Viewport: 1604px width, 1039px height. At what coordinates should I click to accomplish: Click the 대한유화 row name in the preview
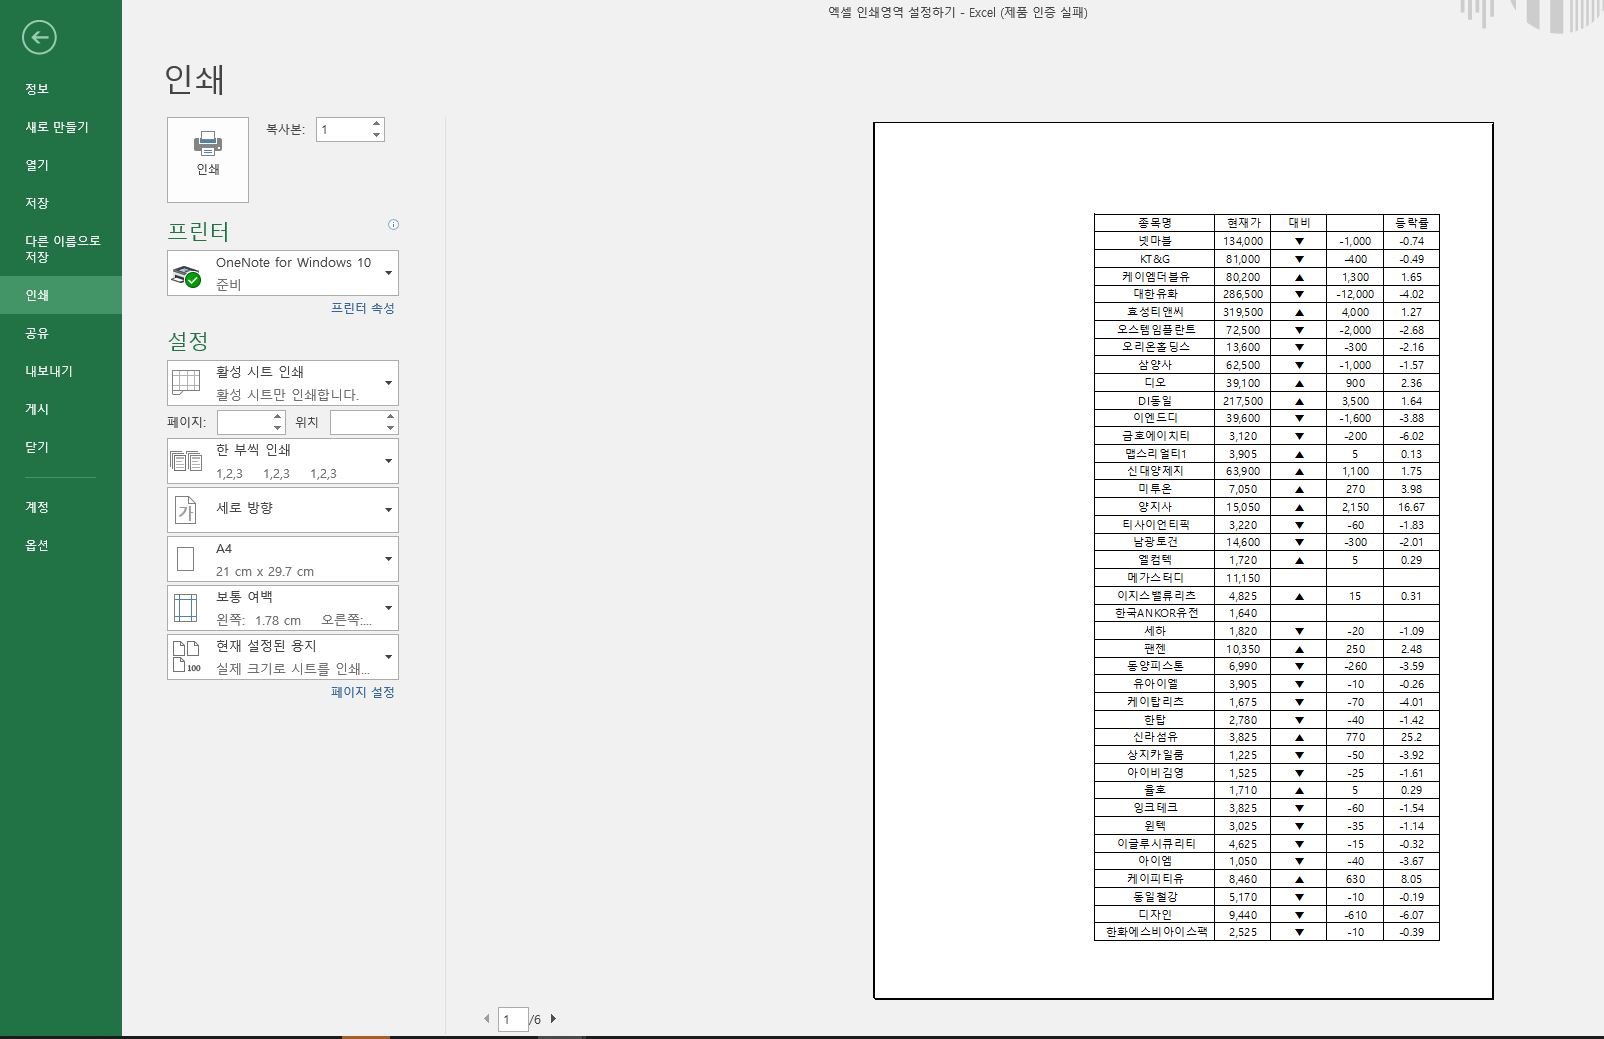(x=1155, y=294)
